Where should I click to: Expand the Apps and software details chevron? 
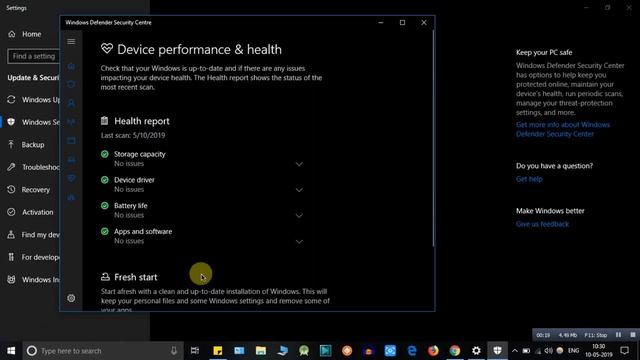[299, 242]
